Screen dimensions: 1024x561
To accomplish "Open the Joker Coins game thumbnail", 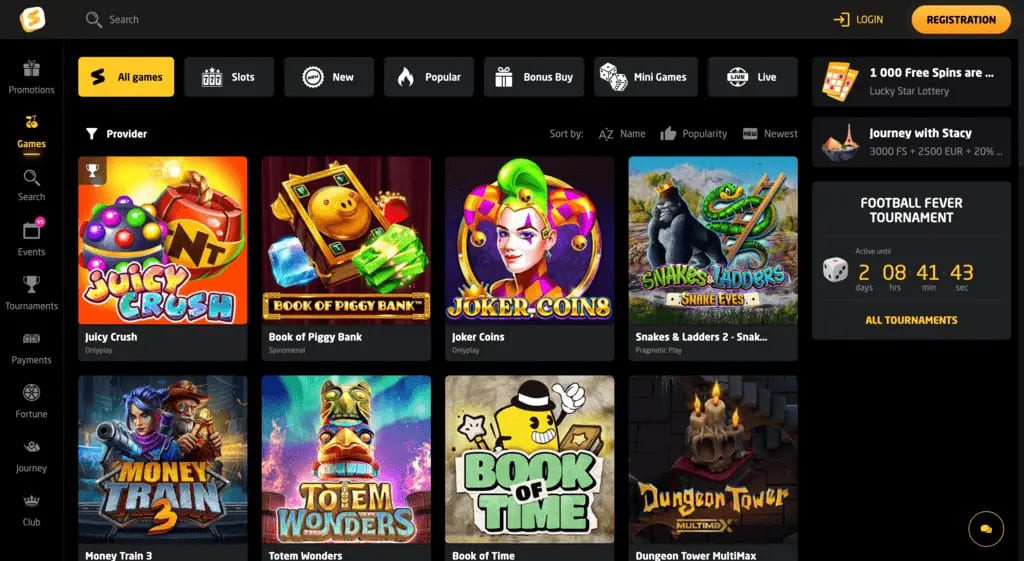I will [530, 240].
